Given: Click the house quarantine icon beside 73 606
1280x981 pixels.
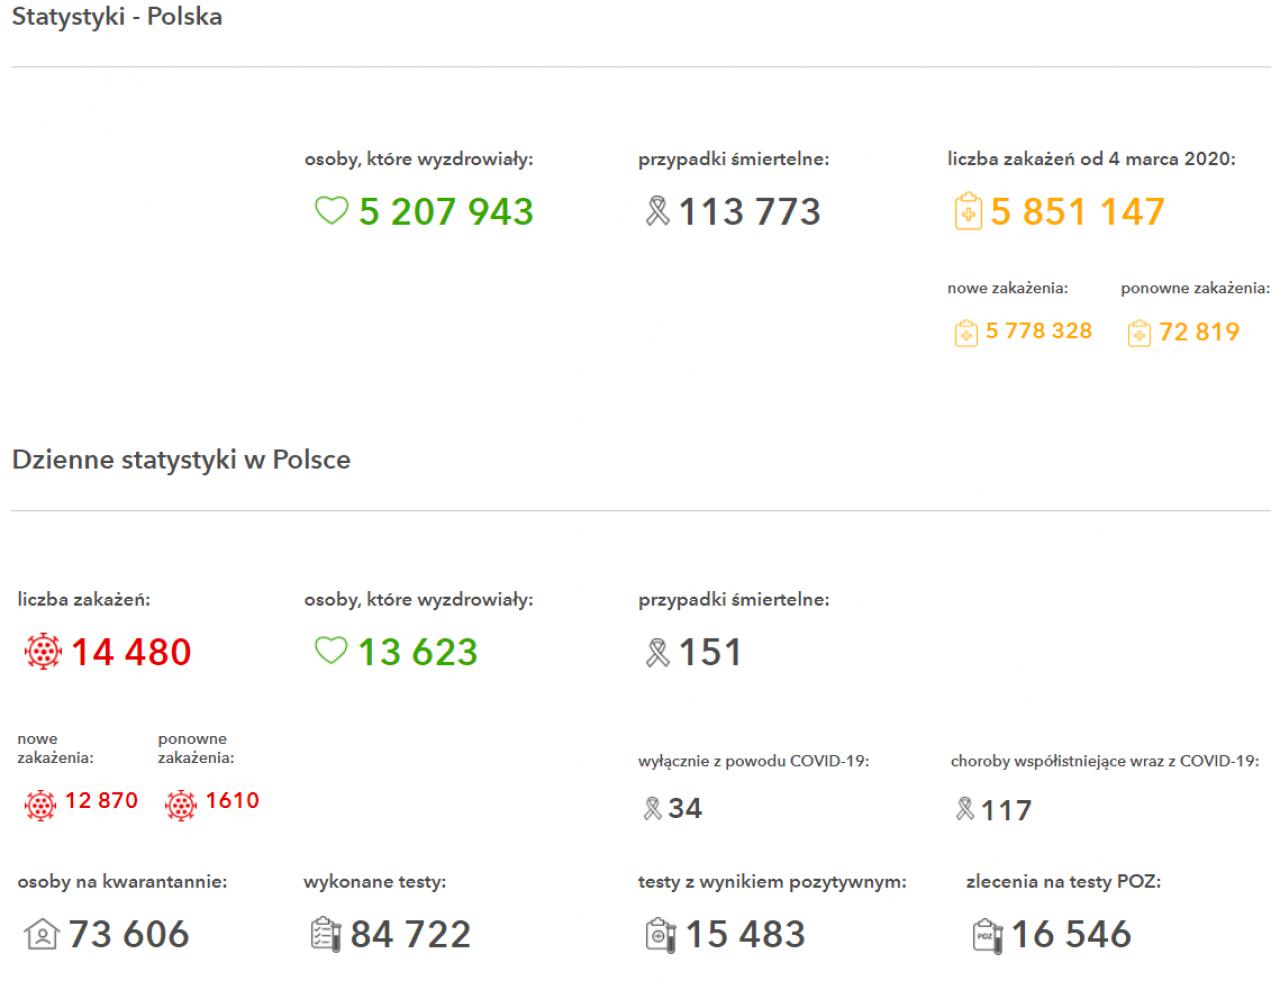Looking at the screenshot, I should 41,935.
